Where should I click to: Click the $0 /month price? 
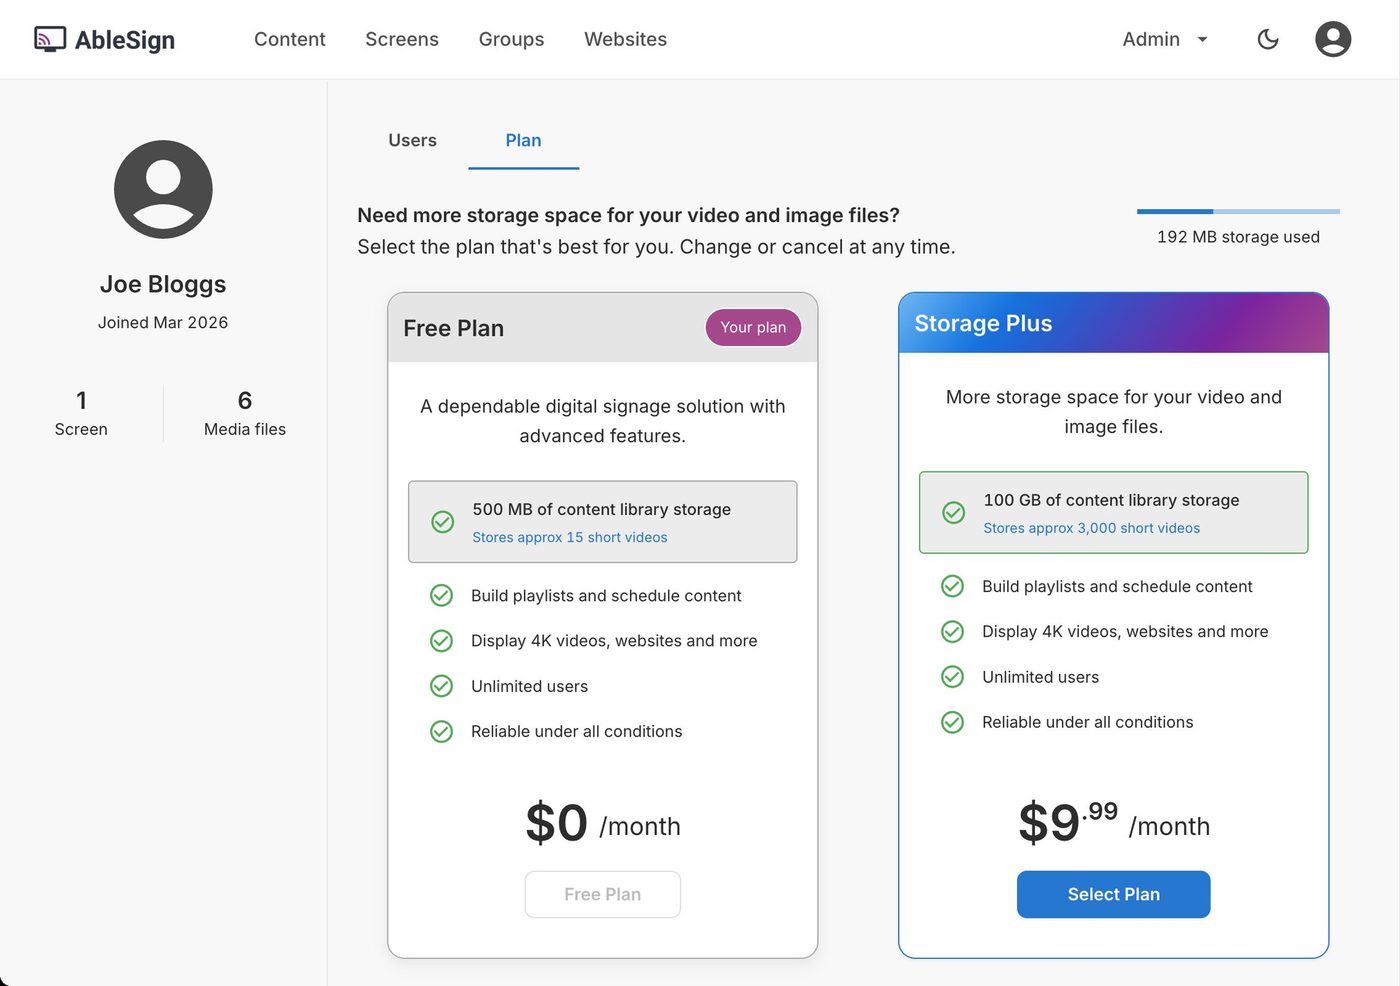pyautogui.click(x=603, y=823)
